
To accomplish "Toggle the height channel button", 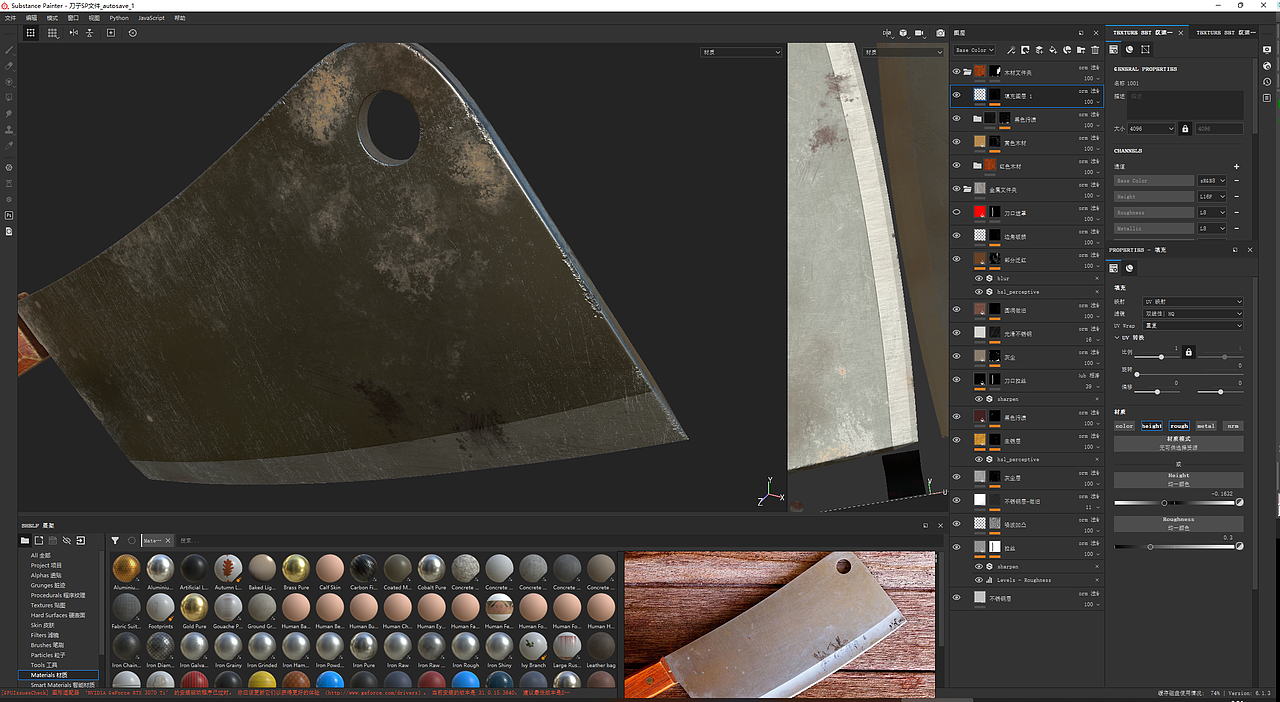I will (1152, 426).
